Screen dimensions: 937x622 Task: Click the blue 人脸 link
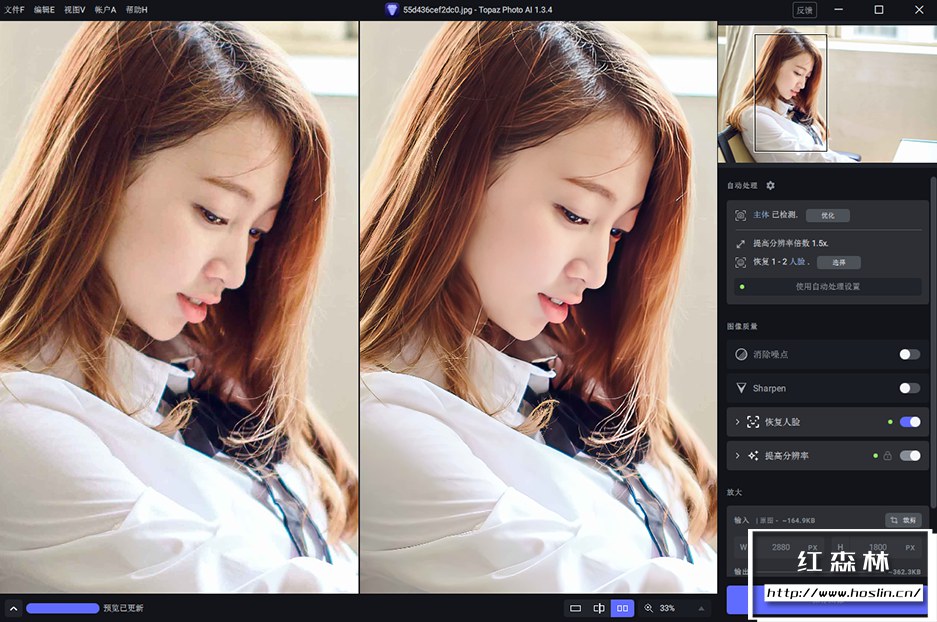pyautogui.click(x=797, y=262)
